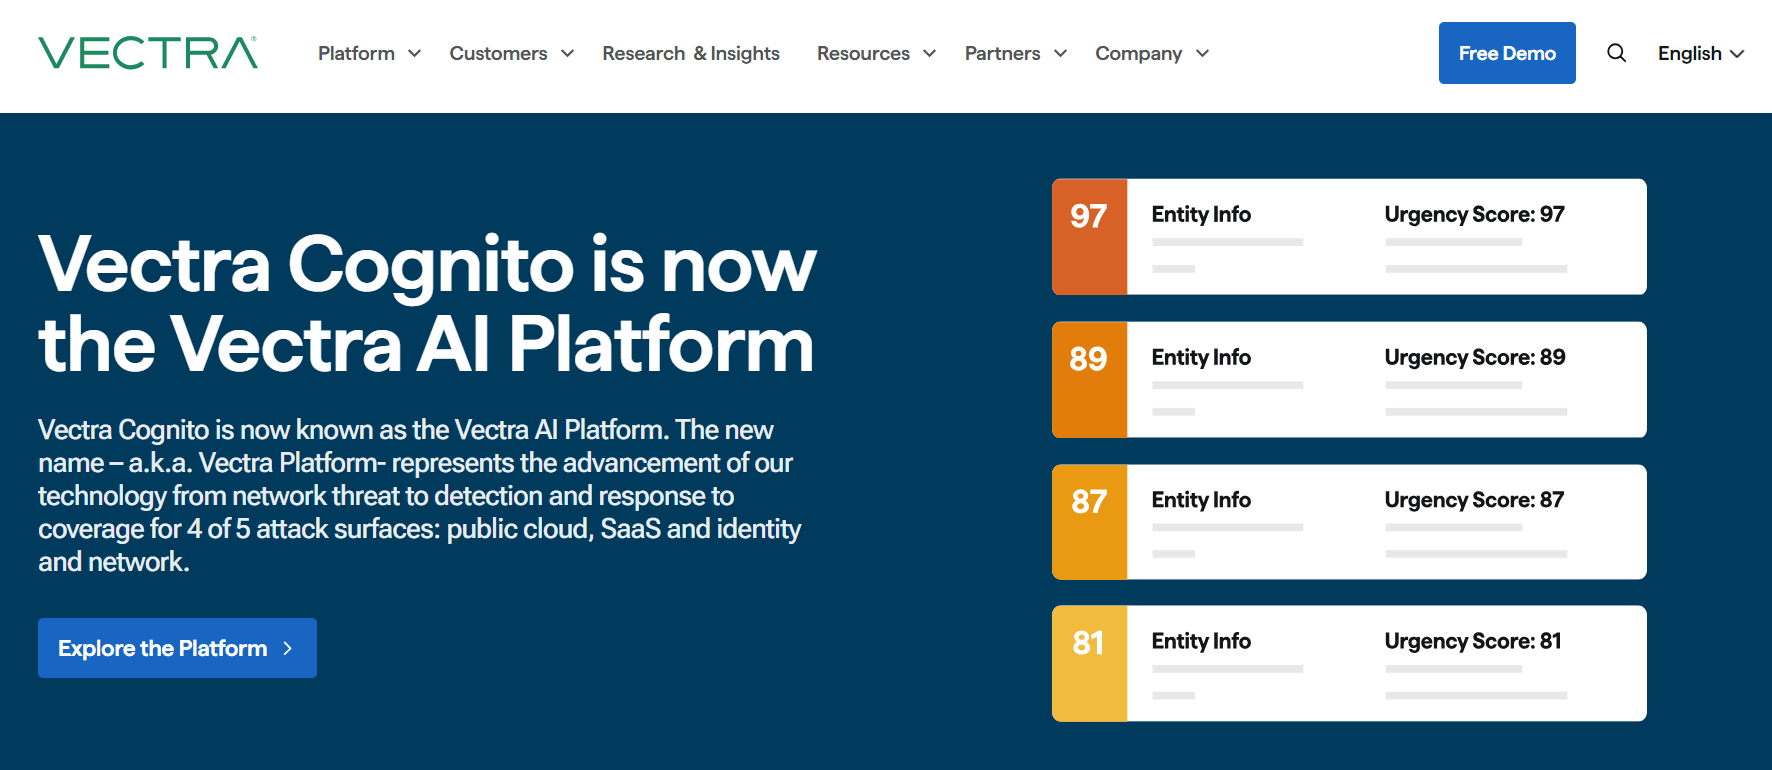Click the arrow in Explore the Platform
Image resolution: width=1772 pixels, height=770 pixels.
click(x=288, y=648)
